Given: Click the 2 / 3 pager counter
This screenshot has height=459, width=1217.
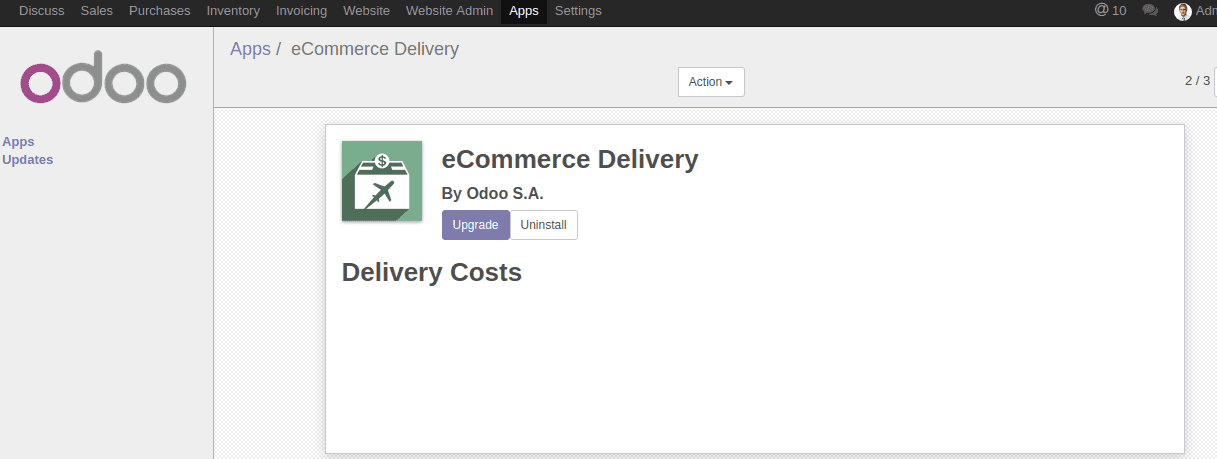Looking at the screenshot, I should (1197, 81).
